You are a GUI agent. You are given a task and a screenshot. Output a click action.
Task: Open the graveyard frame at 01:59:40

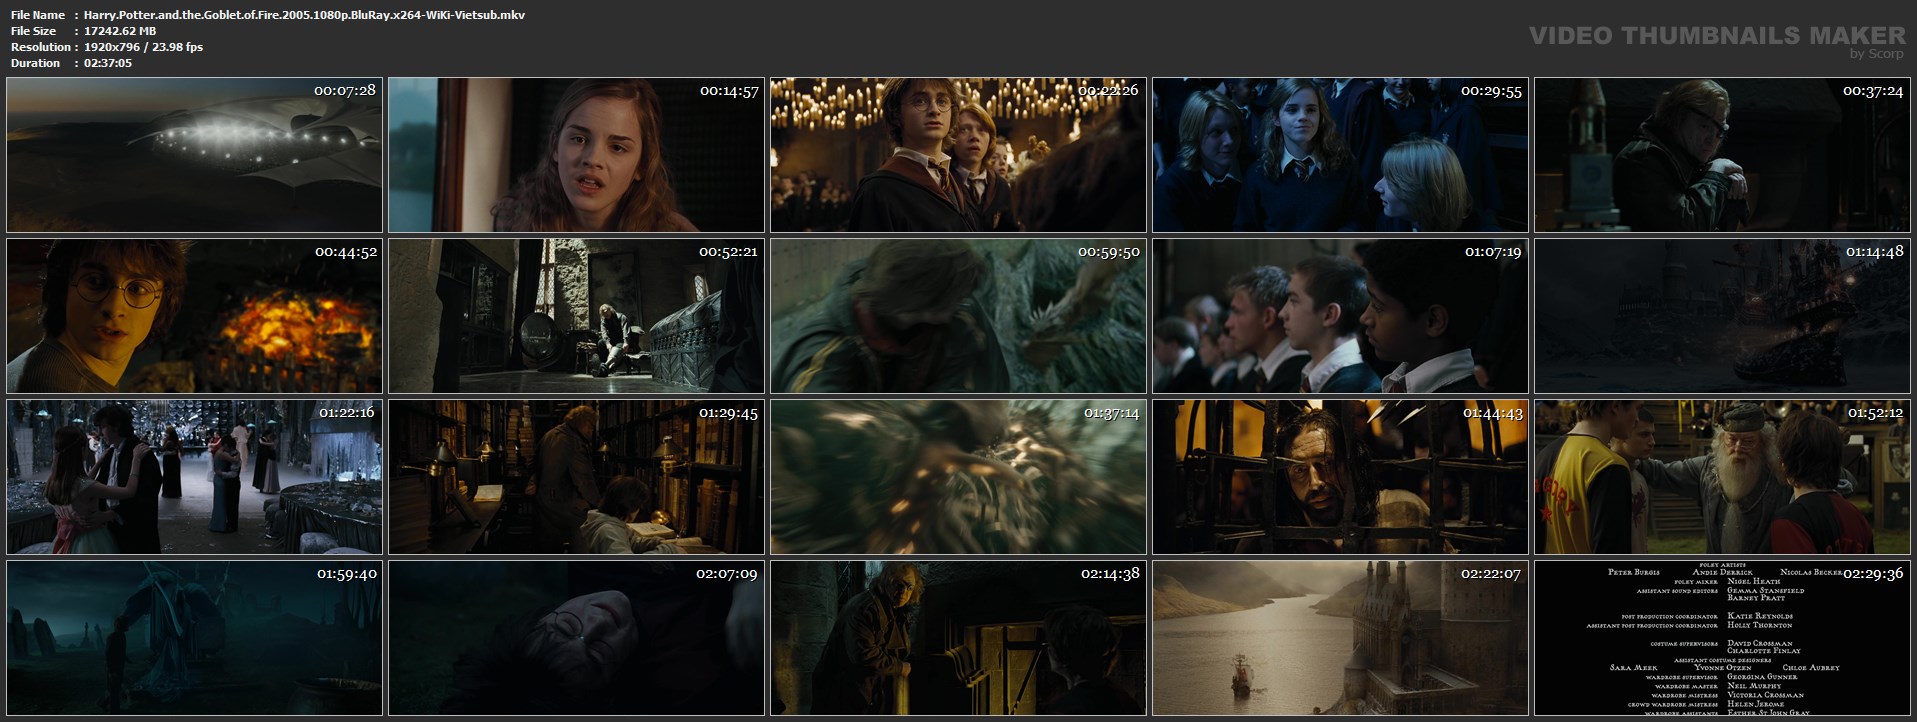pyautogui.click(x=194, y=638)
